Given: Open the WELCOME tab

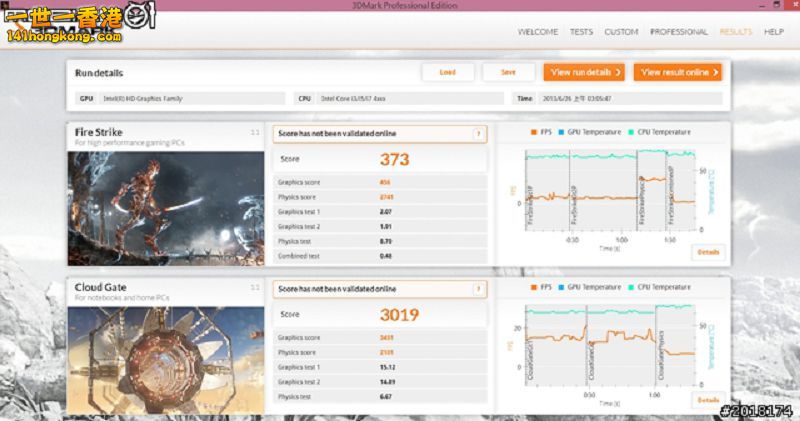Looking at the screenshot, I should click(x=538, y=32).
